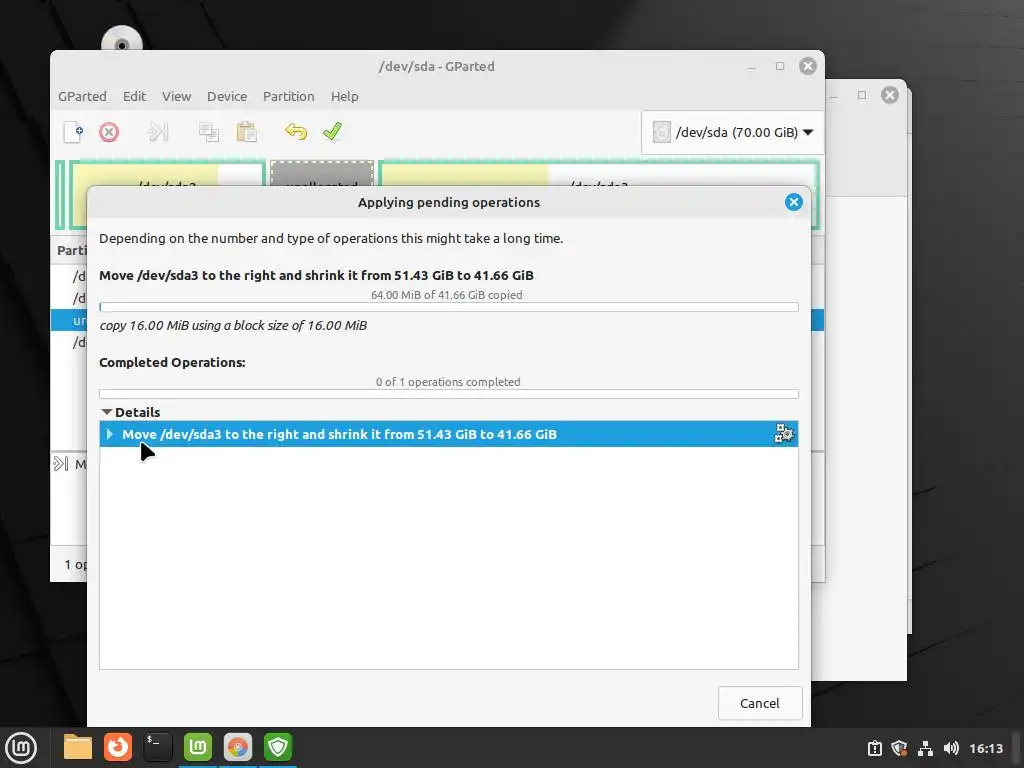Launch Firefox from the taskbar
The width and height of the screenshot is (1024, 768).
(118, 747)
